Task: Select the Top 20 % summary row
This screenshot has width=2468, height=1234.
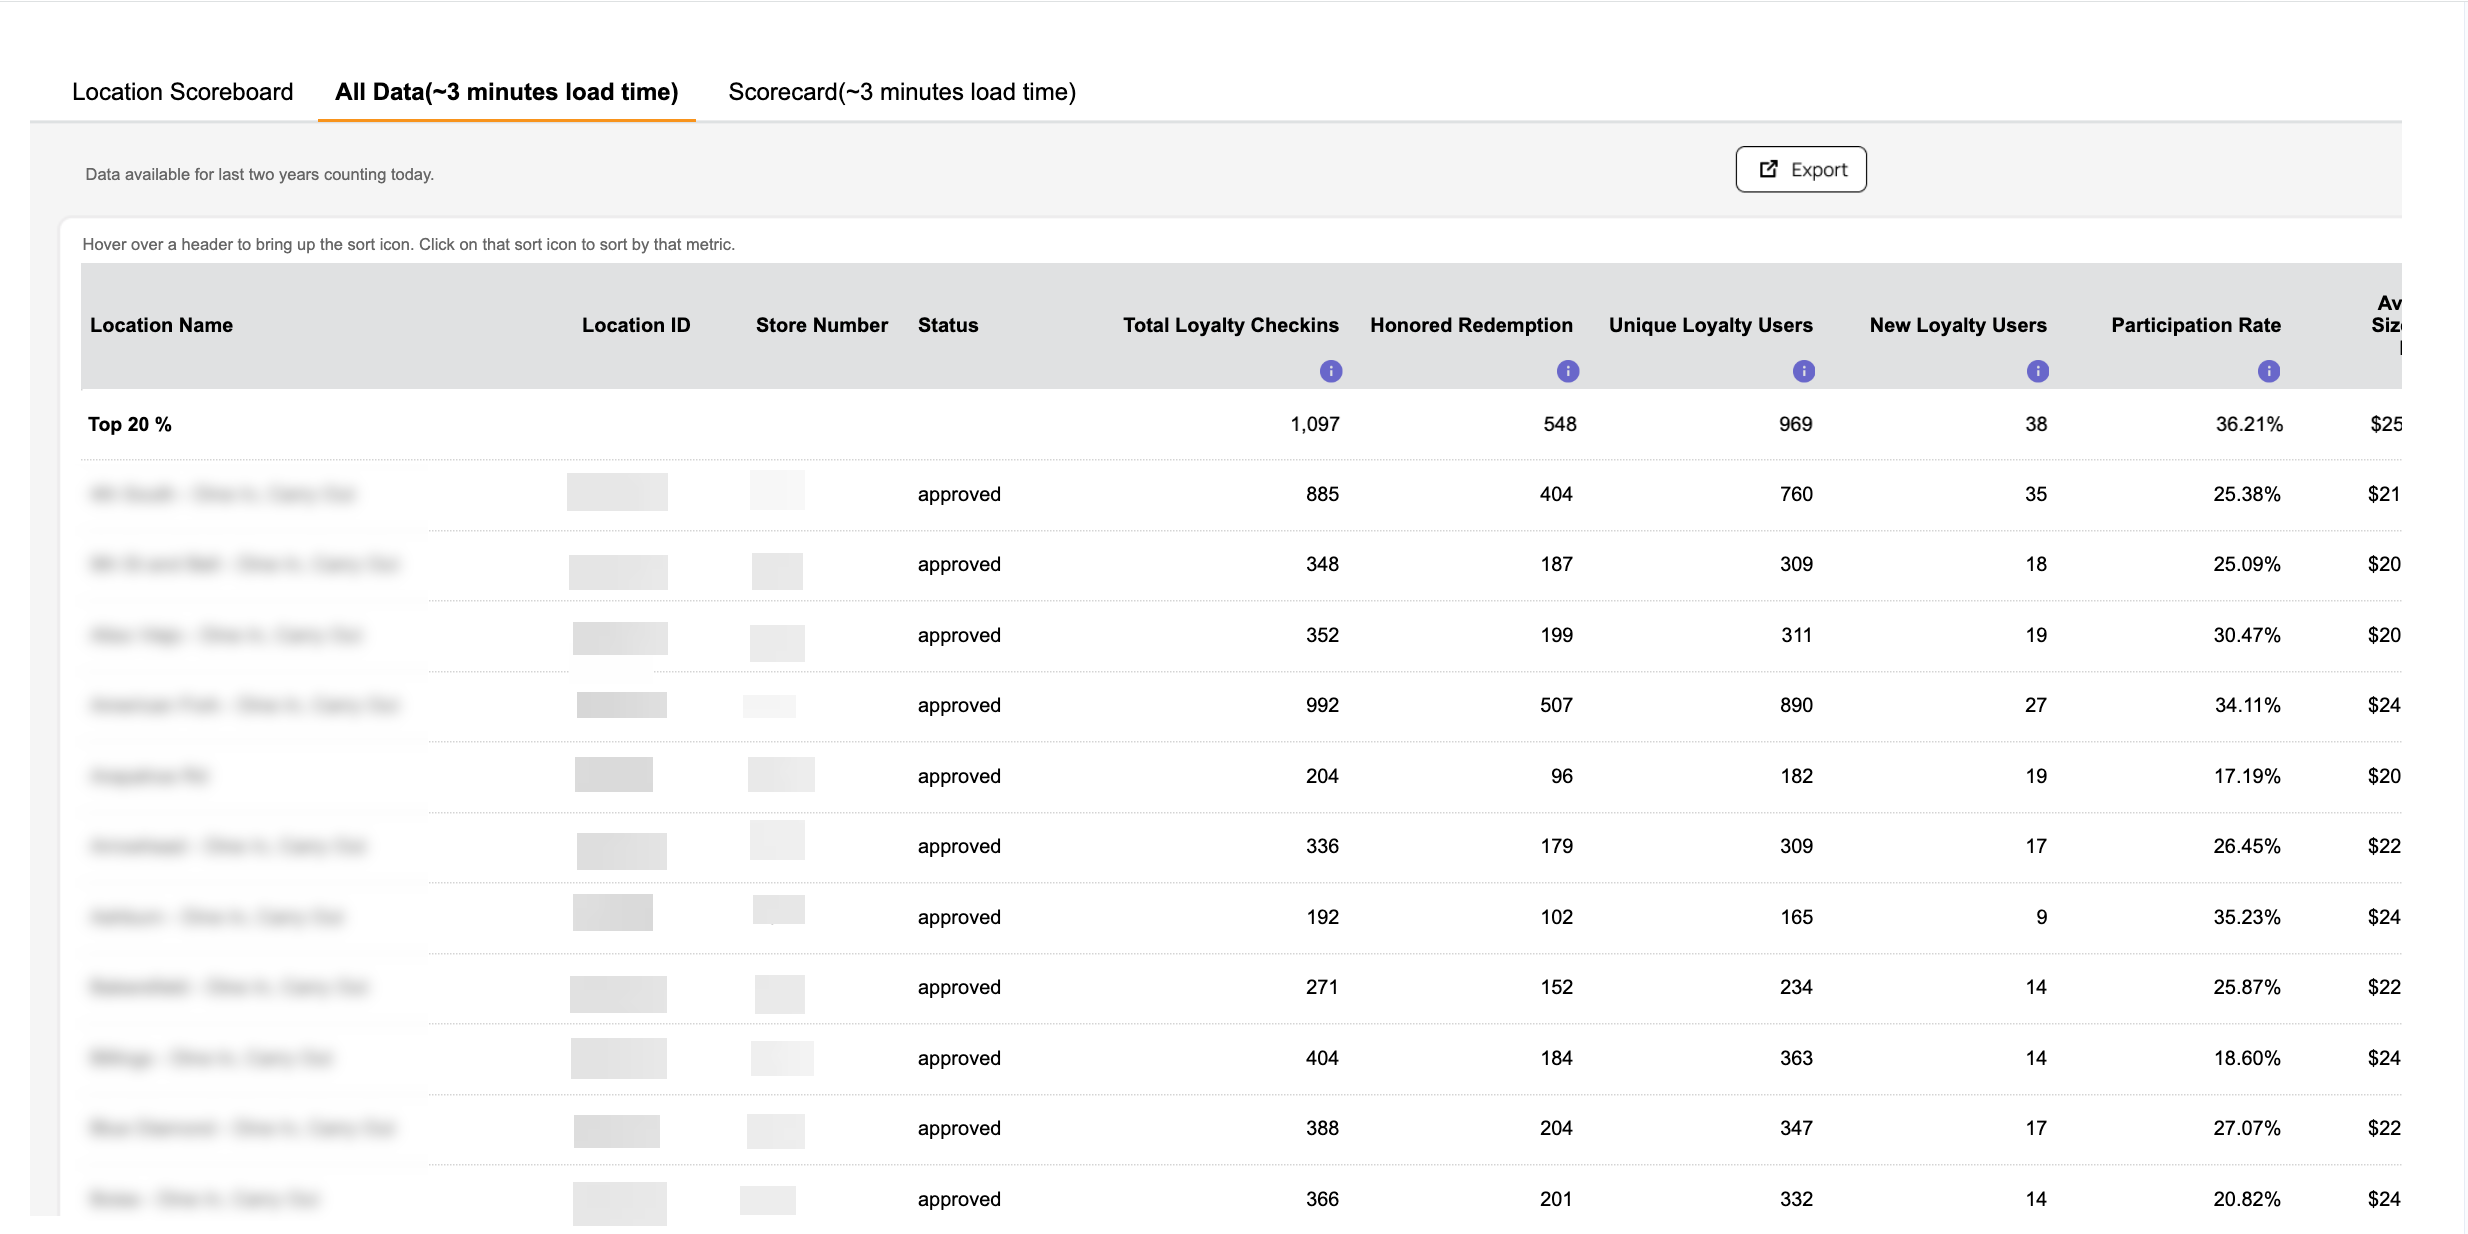Action: coord(1241,424)
